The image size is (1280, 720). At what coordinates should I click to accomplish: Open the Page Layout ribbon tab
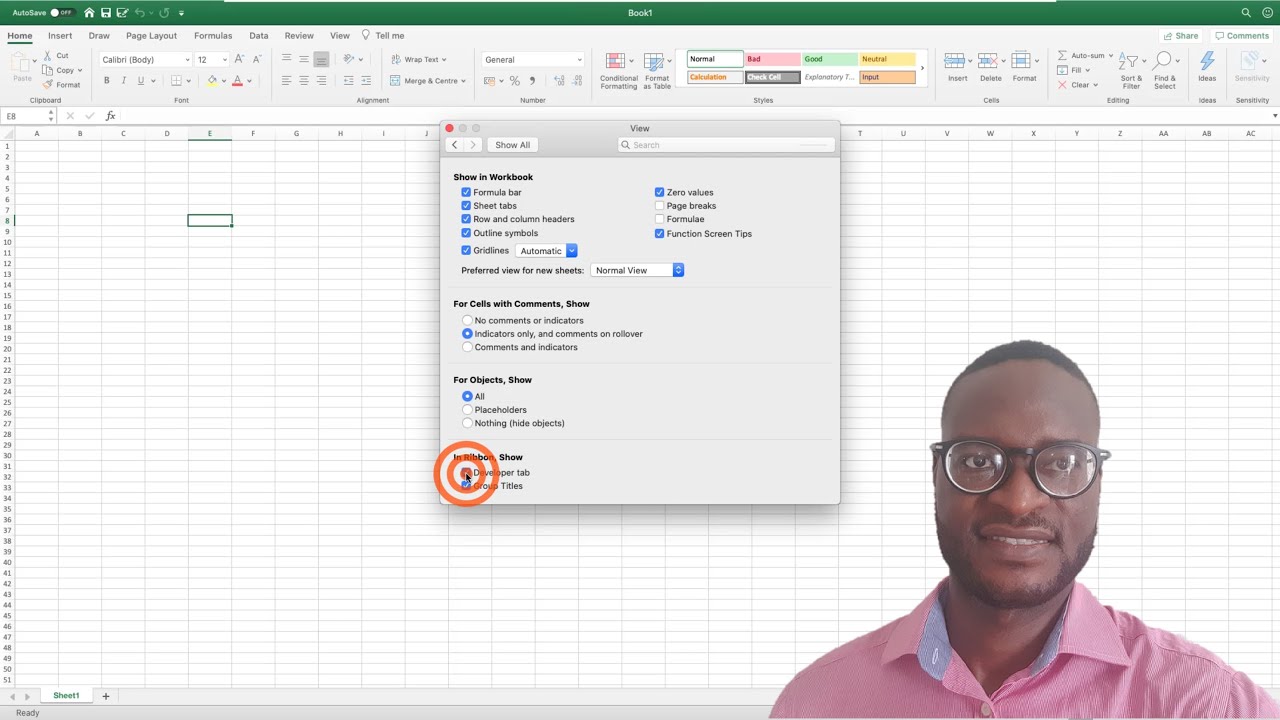pyautogui.click(x=151, y=36)
